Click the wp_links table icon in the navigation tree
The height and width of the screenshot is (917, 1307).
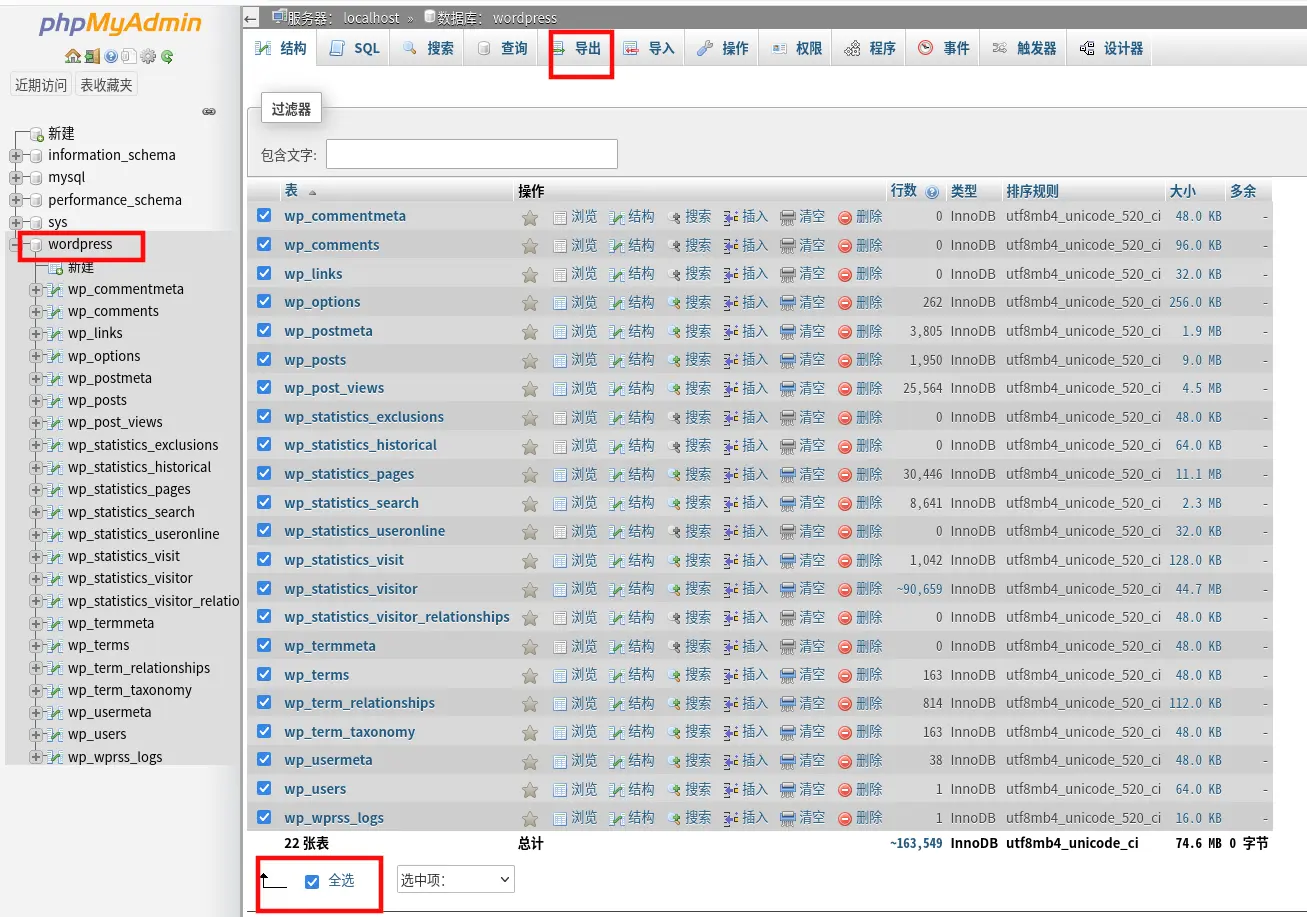click(x=55, y=333)
